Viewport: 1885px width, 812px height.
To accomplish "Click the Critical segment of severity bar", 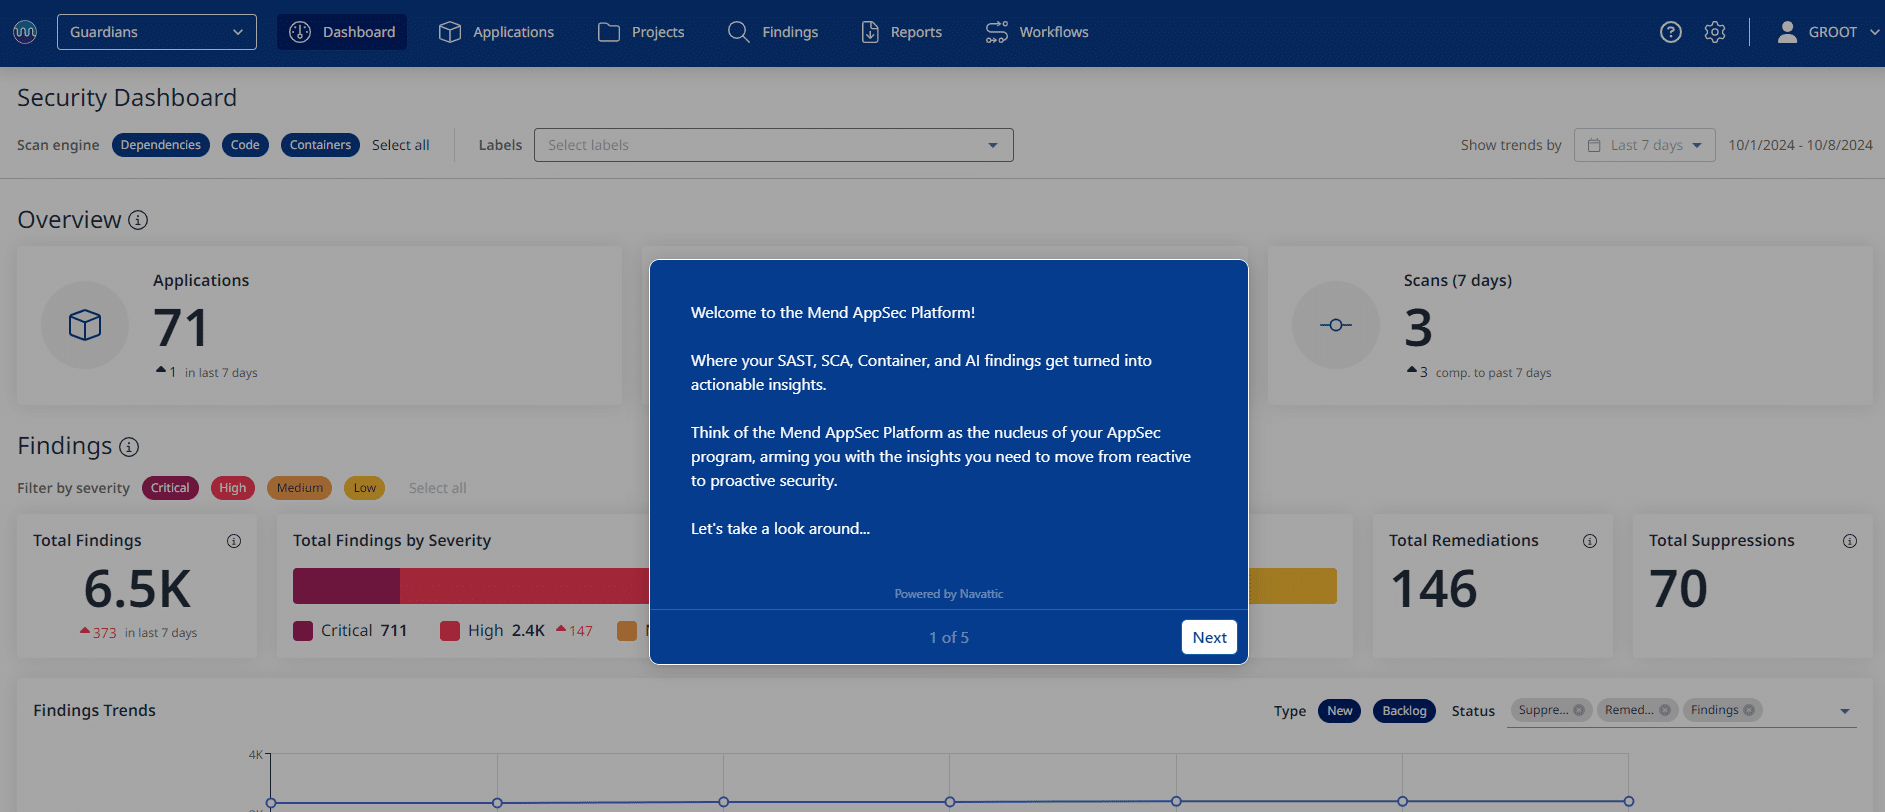I will coord(346,586).
